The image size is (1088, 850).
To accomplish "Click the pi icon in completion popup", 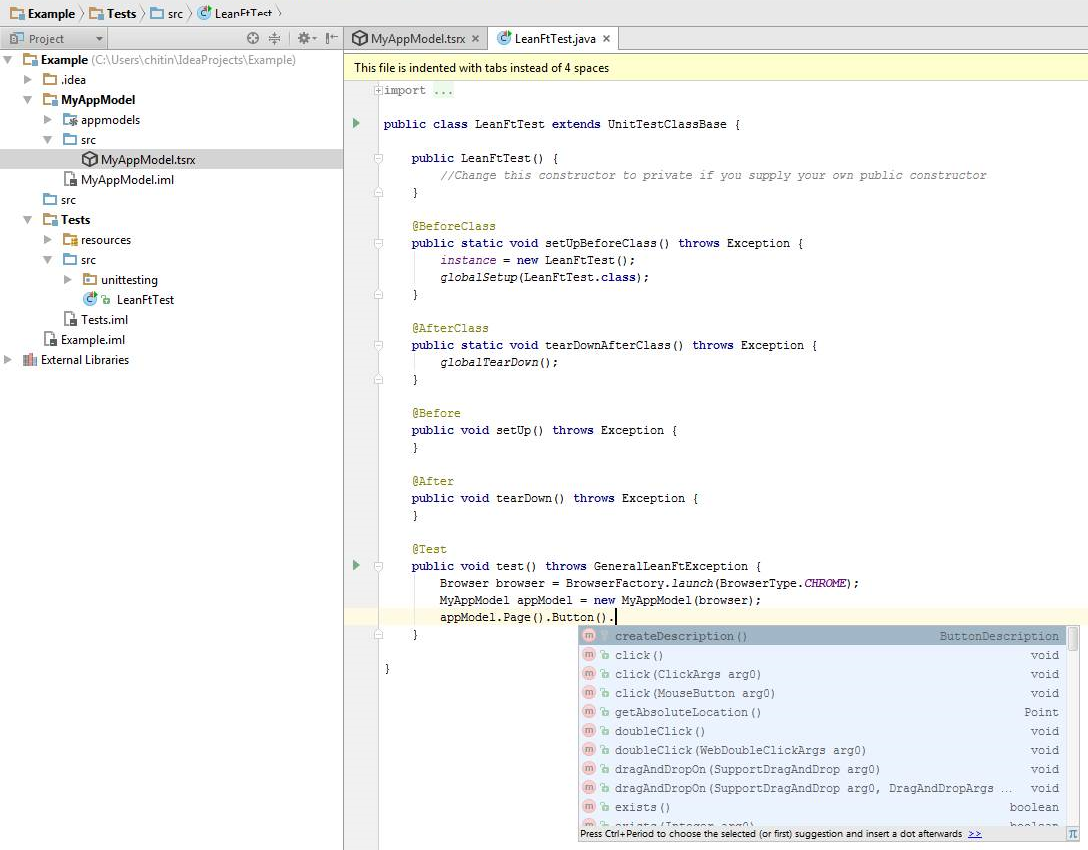I will pyautogui.click(x=1072, y=833).
